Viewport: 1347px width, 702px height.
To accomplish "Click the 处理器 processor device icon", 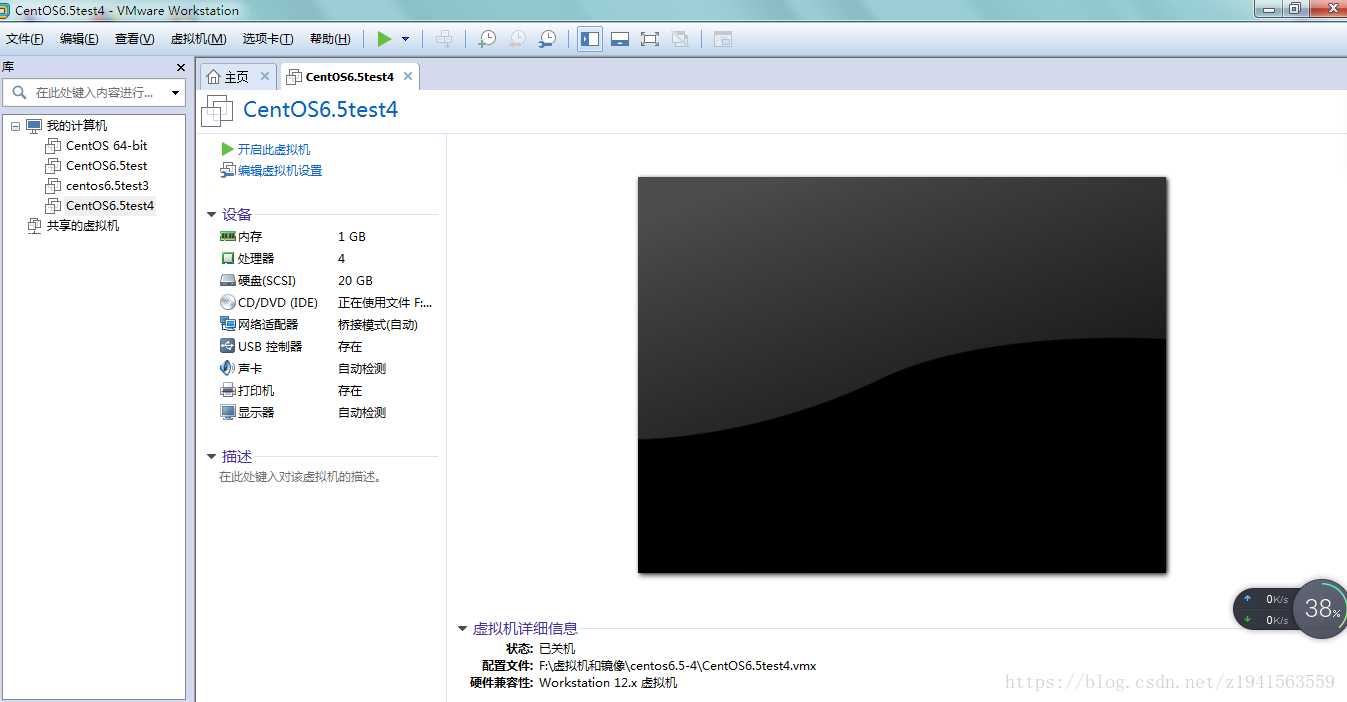I will click(227, 259).
